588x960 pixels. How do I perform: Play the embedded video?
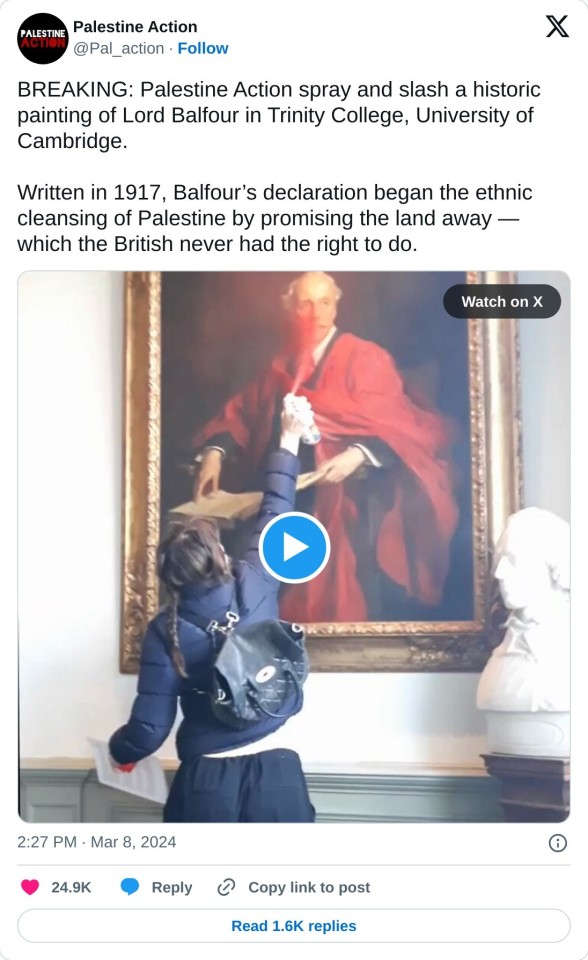[294, 547]
